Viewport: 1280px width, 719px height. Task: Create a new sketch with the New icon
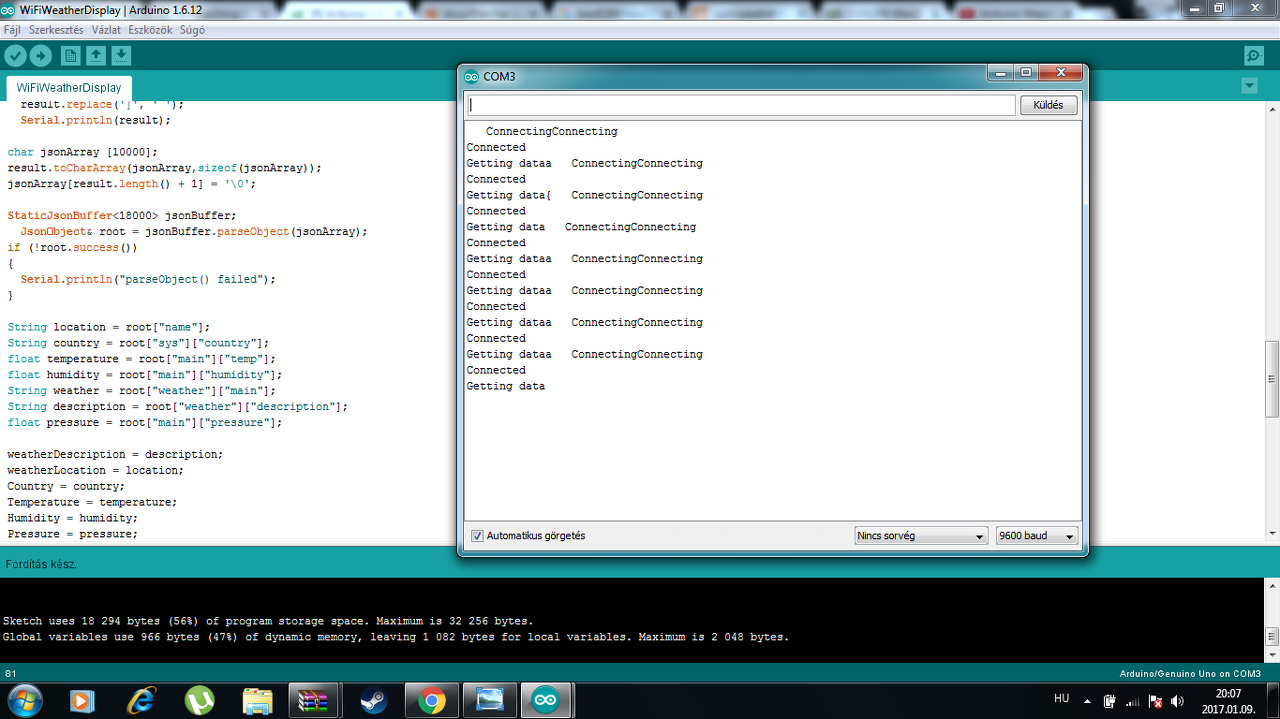pyautogui.click(x=70, y=56)
